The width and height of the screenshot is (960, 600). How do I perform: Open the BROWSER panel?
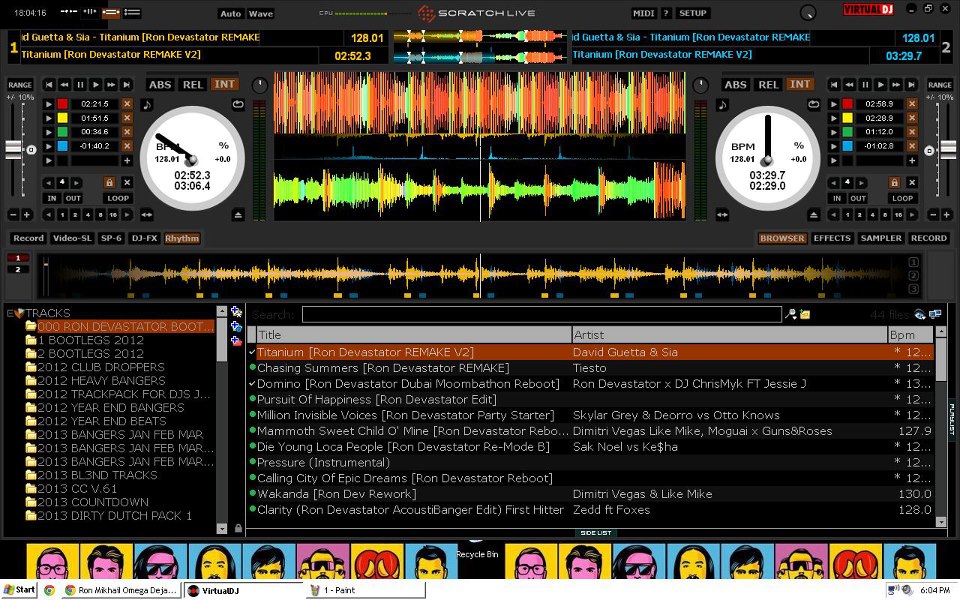[x=782, y=238]
